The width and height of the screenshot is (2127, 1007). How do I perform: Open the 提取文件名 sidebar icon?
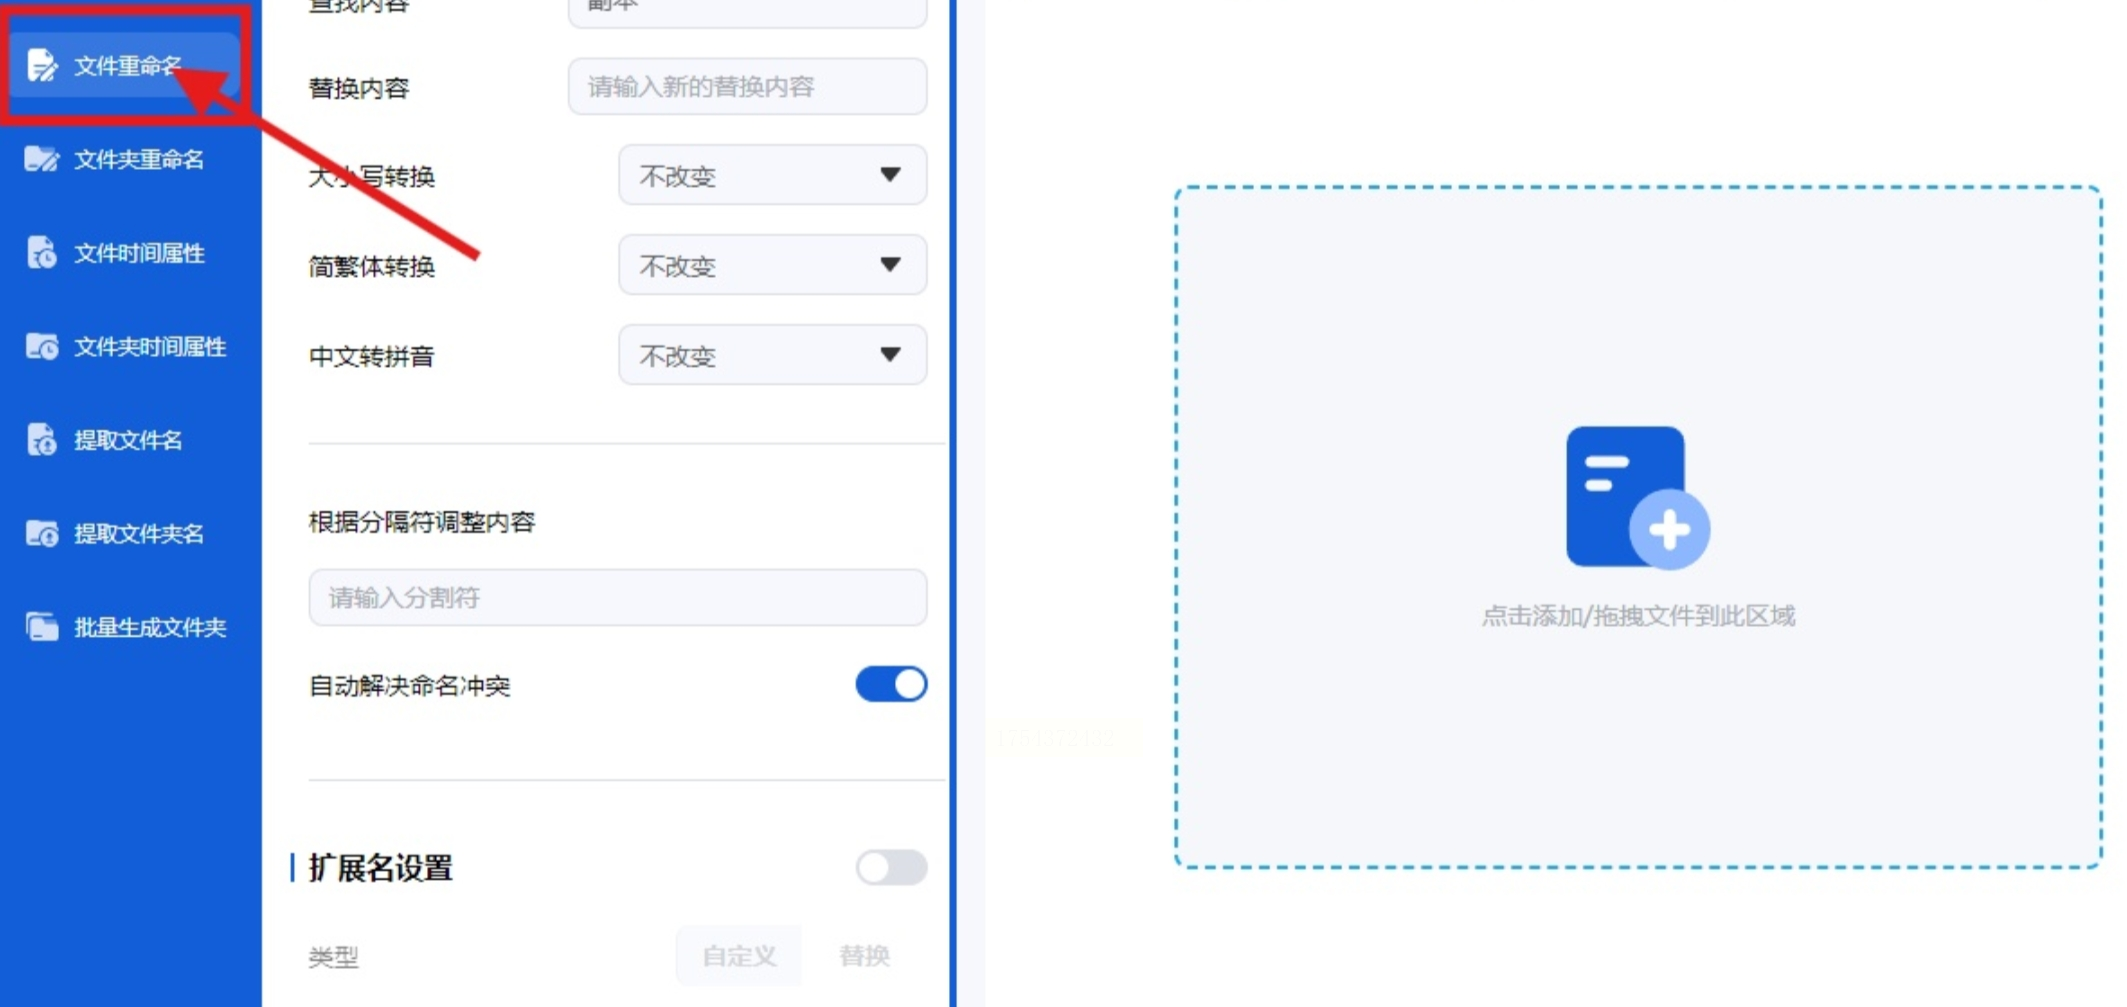41,440
